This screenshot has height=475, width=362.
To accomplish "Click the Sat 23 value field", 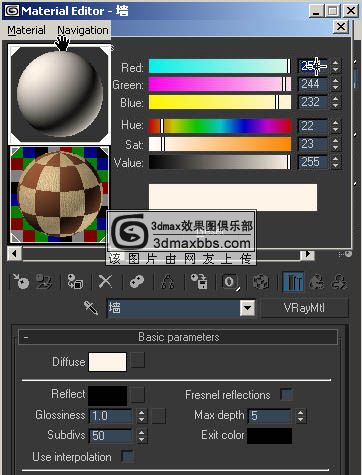I will tap(312, 144).
